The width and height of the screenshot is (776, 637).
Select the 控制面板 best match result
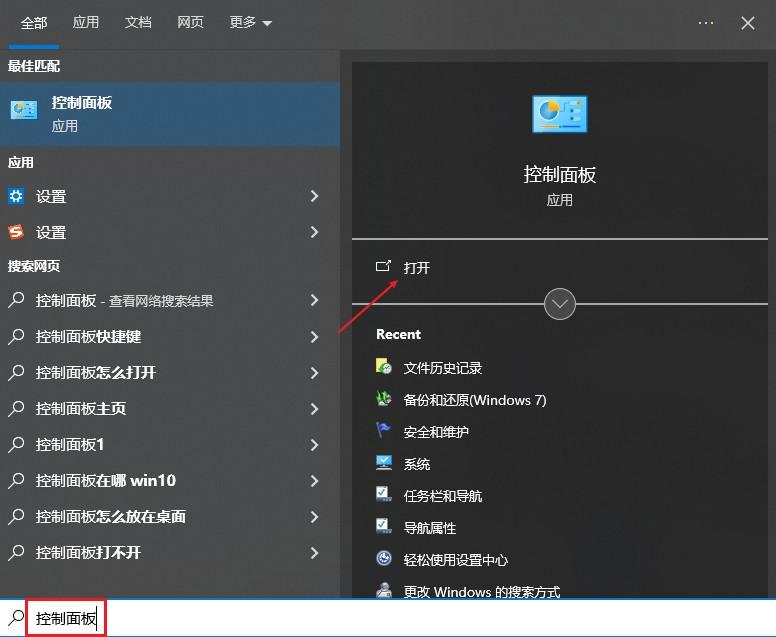point(170,114)
